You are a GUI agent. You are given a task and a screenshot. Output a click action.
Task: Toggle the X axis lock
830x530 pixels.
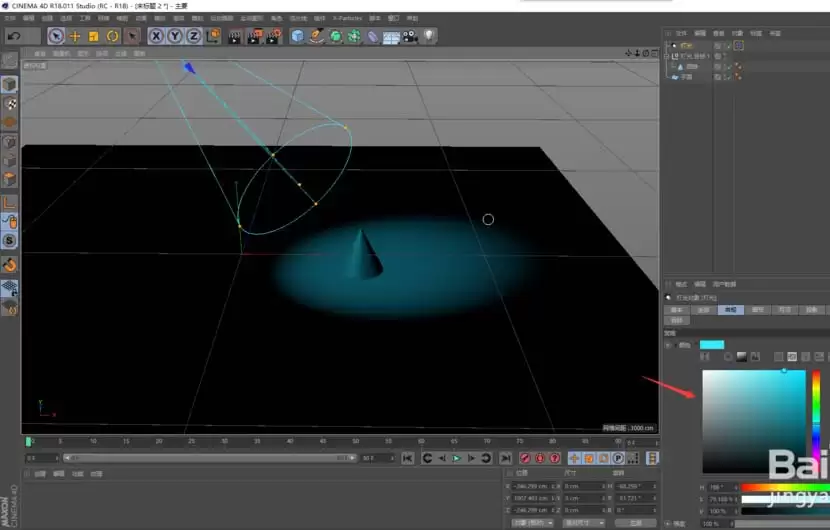point(156,36)
